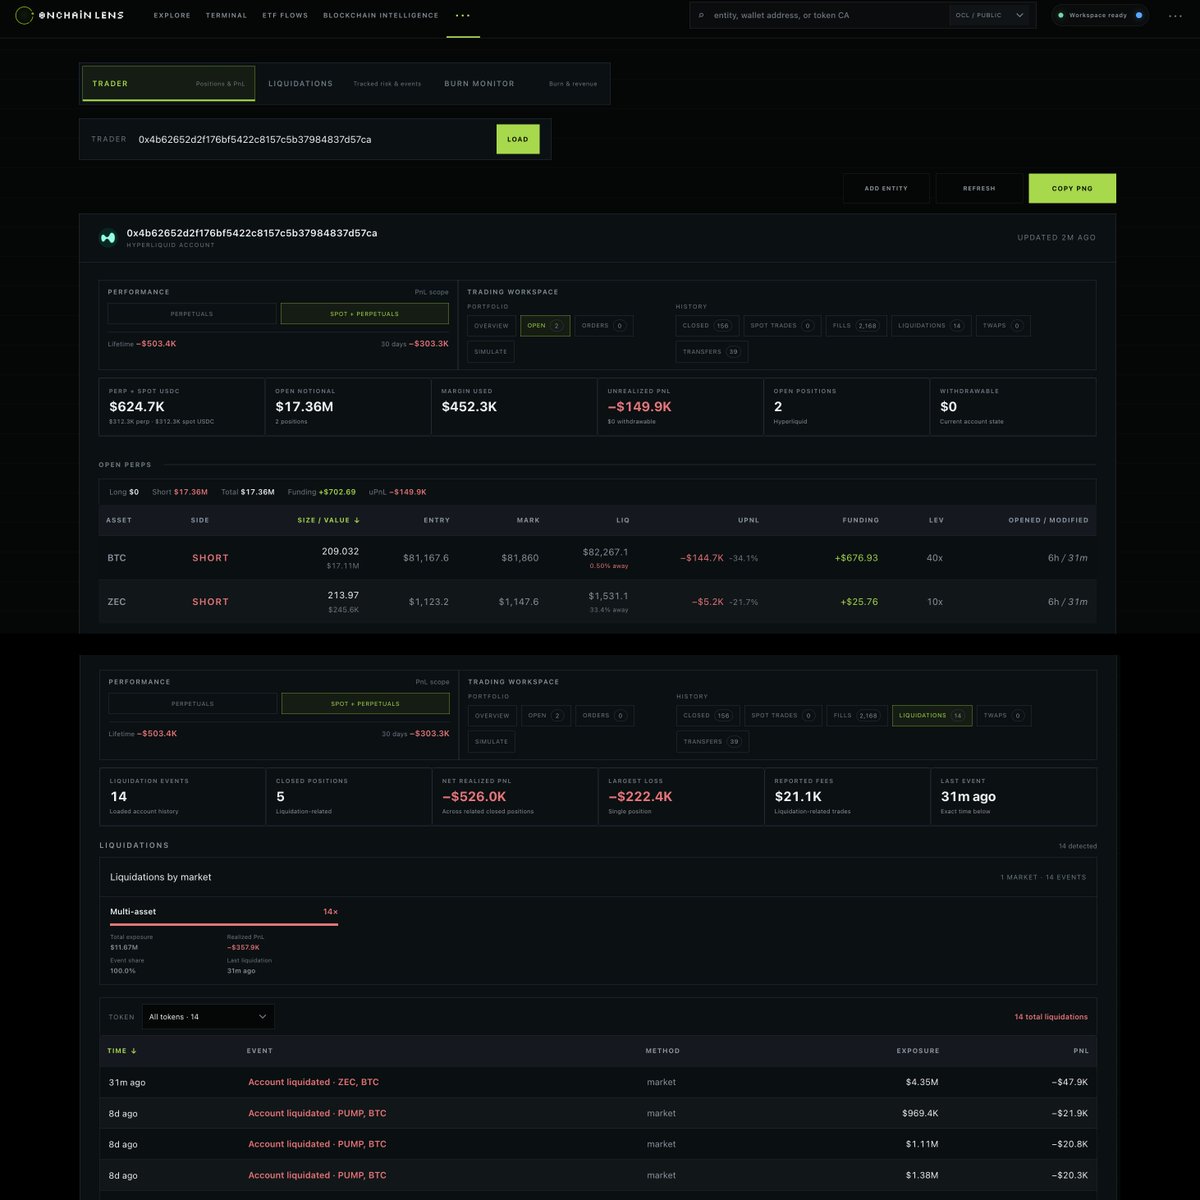This screenshot has width=1200, height=1200.
Task: Expand the All tokens · 14 dropdown
Action: [208, 1017]
